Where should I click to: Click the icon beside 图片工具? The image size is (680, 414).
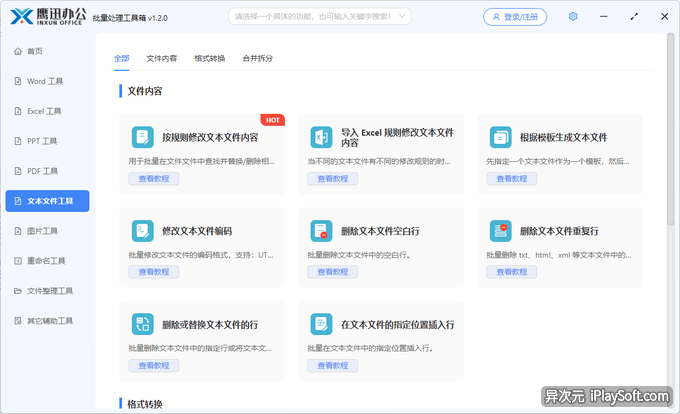click(x=18, y=231)
